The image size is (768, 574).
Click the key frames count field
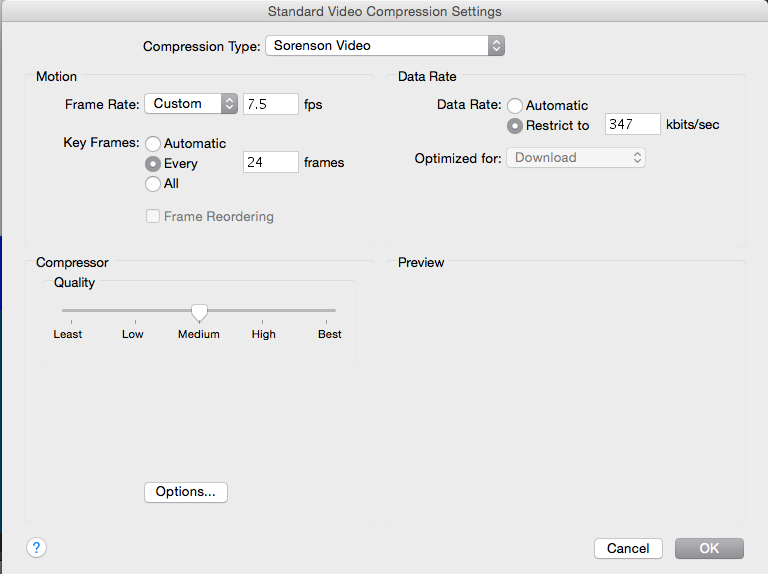coord(271,162)
